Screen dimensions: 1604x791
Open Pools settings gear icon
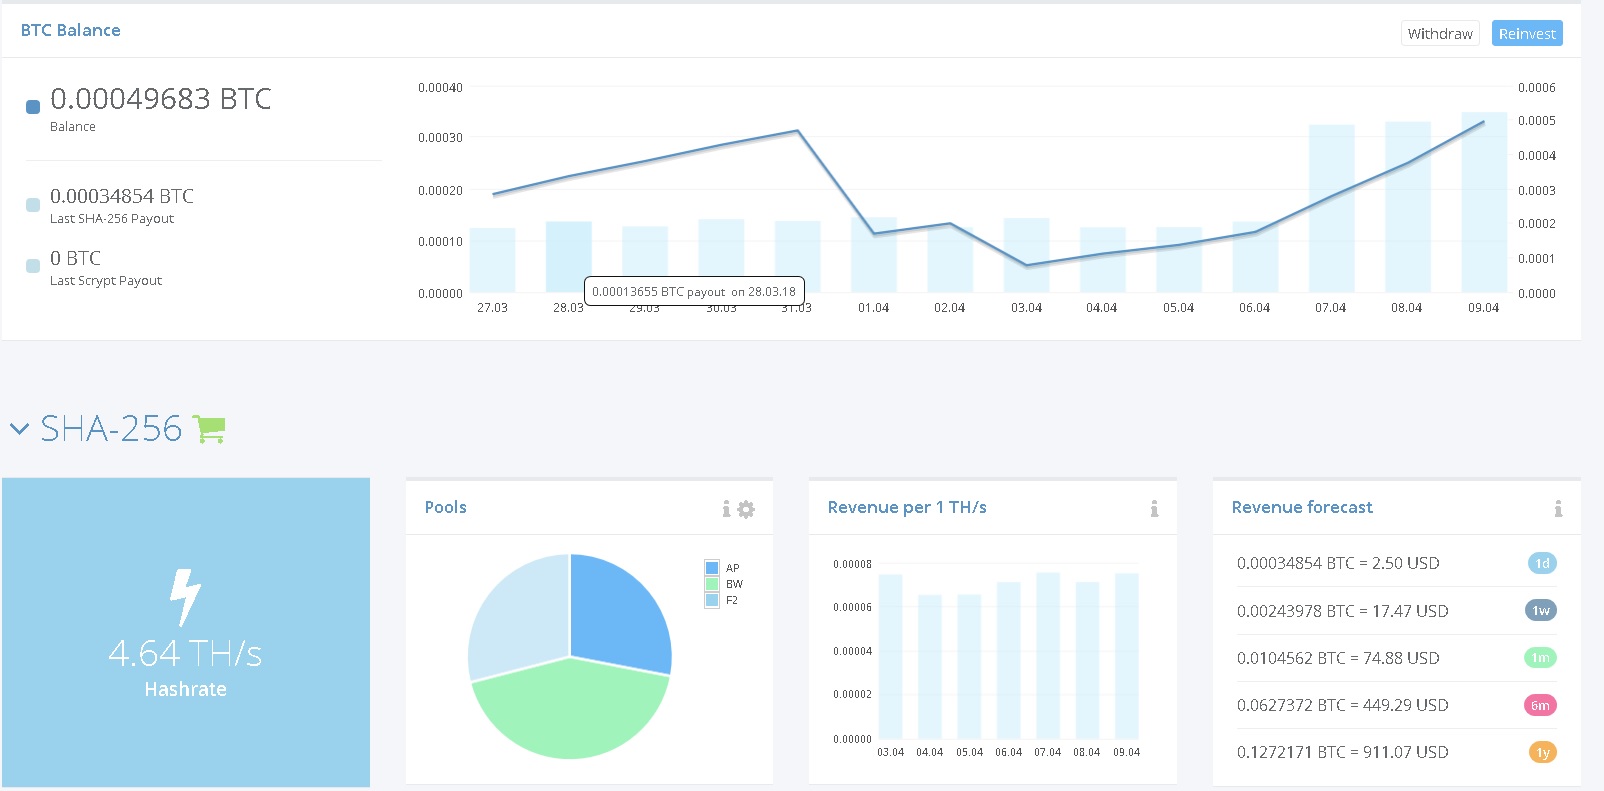point(746,509)
